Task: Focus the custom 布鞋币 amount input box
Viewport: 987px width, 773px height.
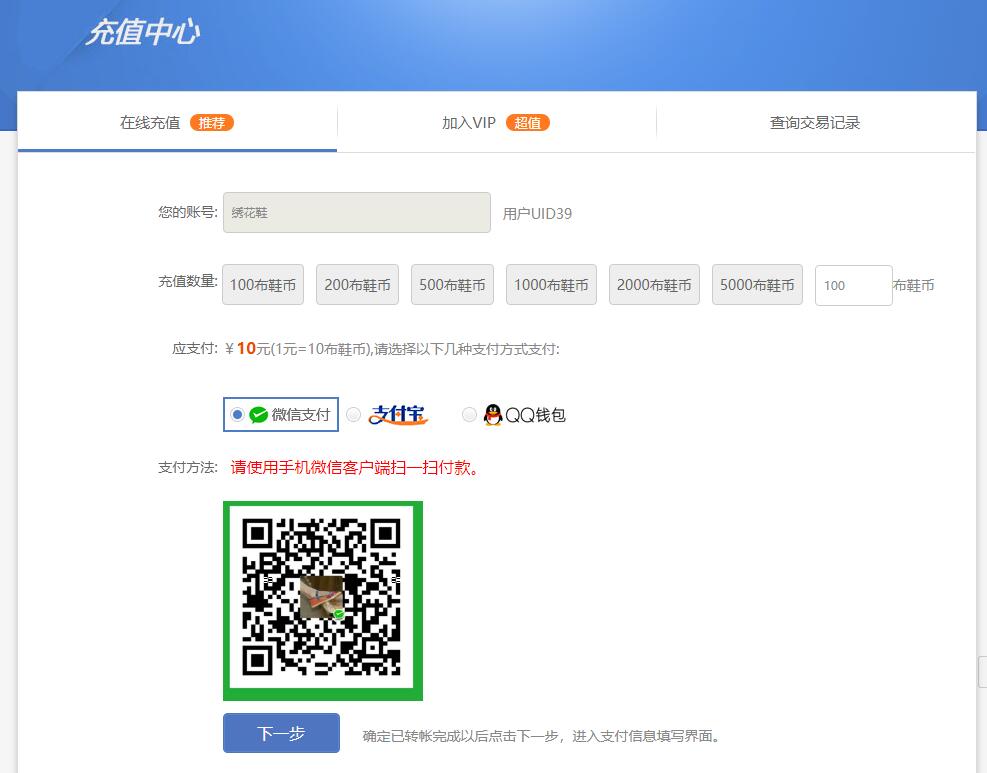Action: point(854,285)
